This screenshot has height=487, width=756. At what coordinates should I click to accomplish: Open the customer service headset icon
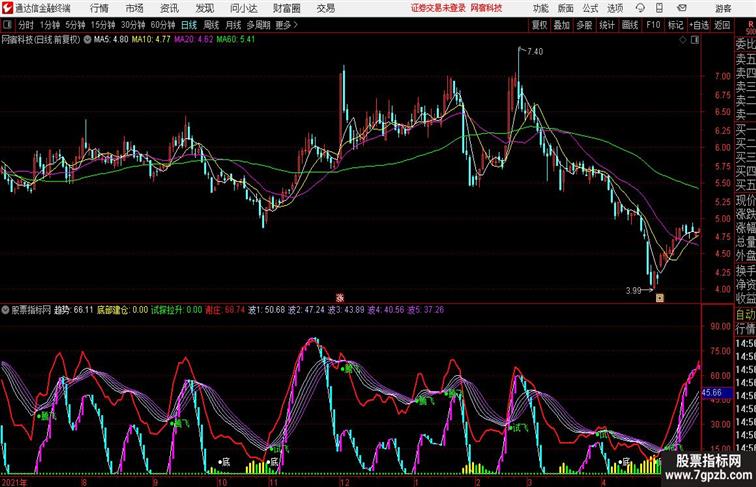coord(640,8)
